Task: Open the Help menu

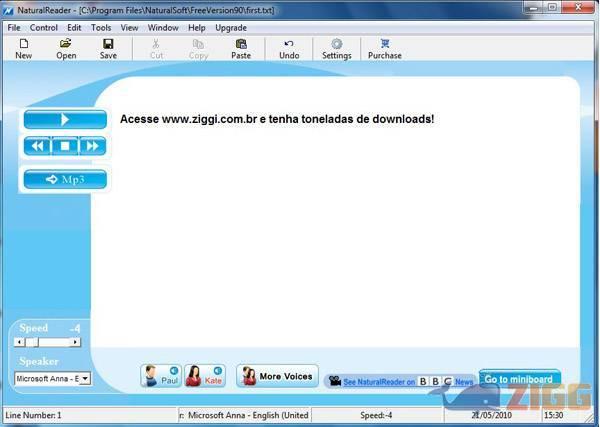Action: pyautogui.click(x=197, y=28)
